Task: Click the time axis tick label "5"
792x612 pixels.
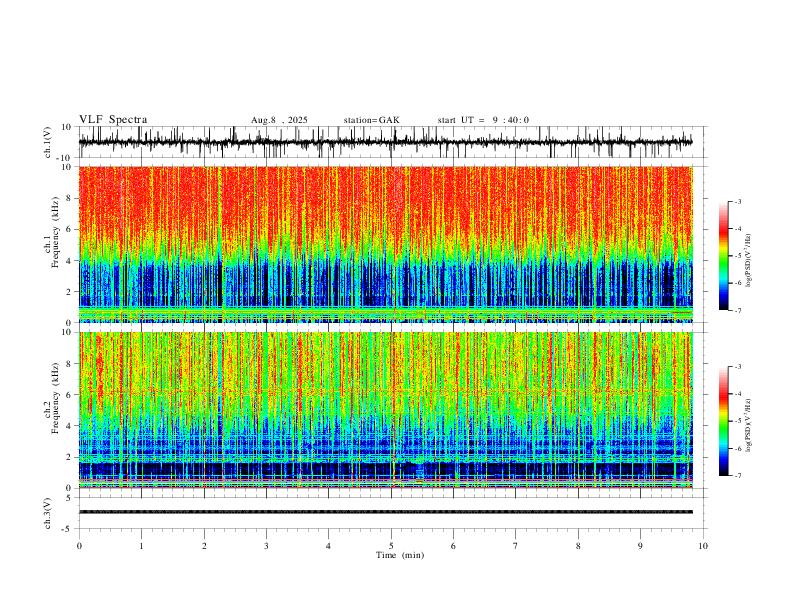Action: (x=391, y=546)
